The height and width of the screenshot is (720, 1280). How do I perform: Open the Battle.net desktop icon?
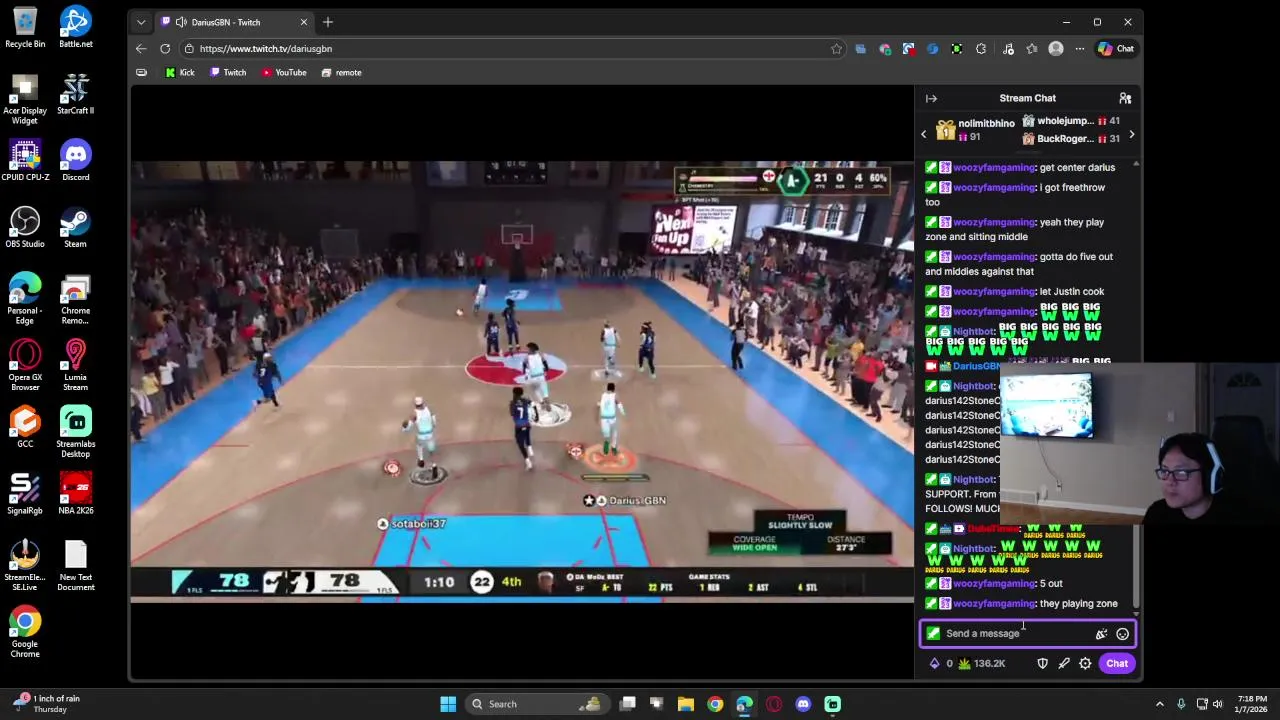[x=75, y=28]
